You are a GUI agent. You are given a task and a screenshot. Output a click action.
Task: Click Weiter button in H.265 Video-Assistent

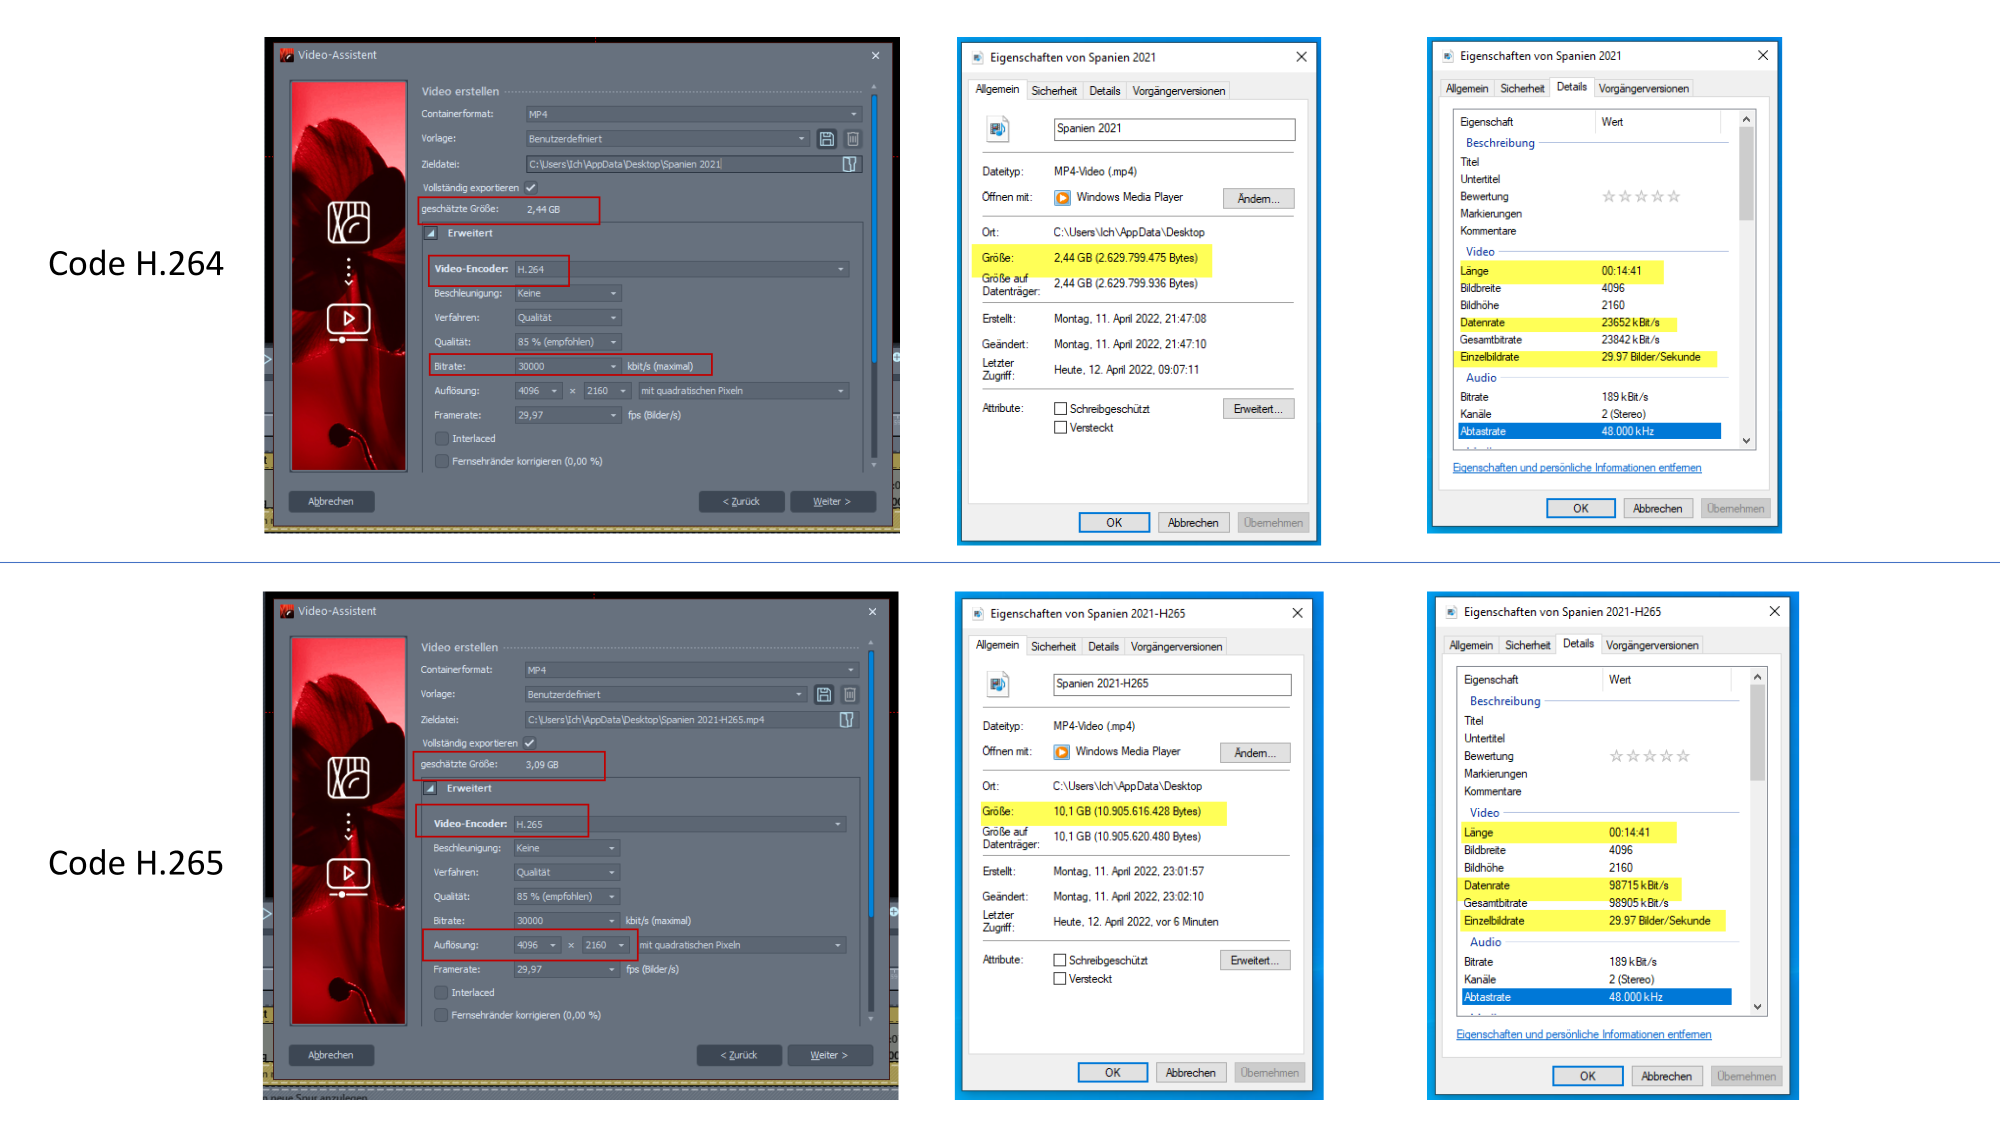[828, 1055]
